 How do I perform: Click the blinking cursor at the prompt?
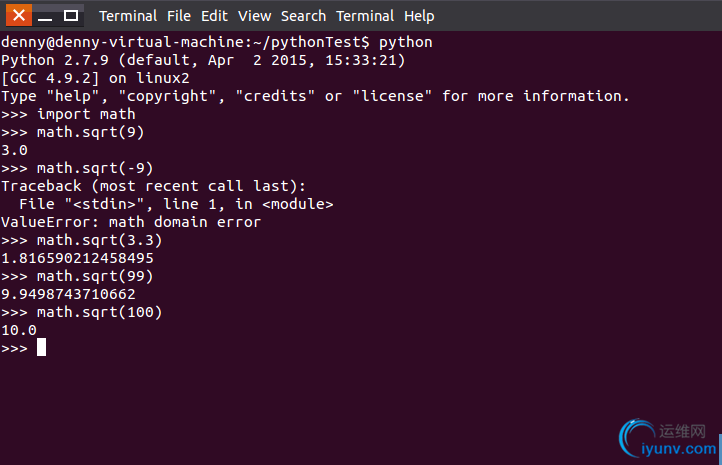(41, 347)
